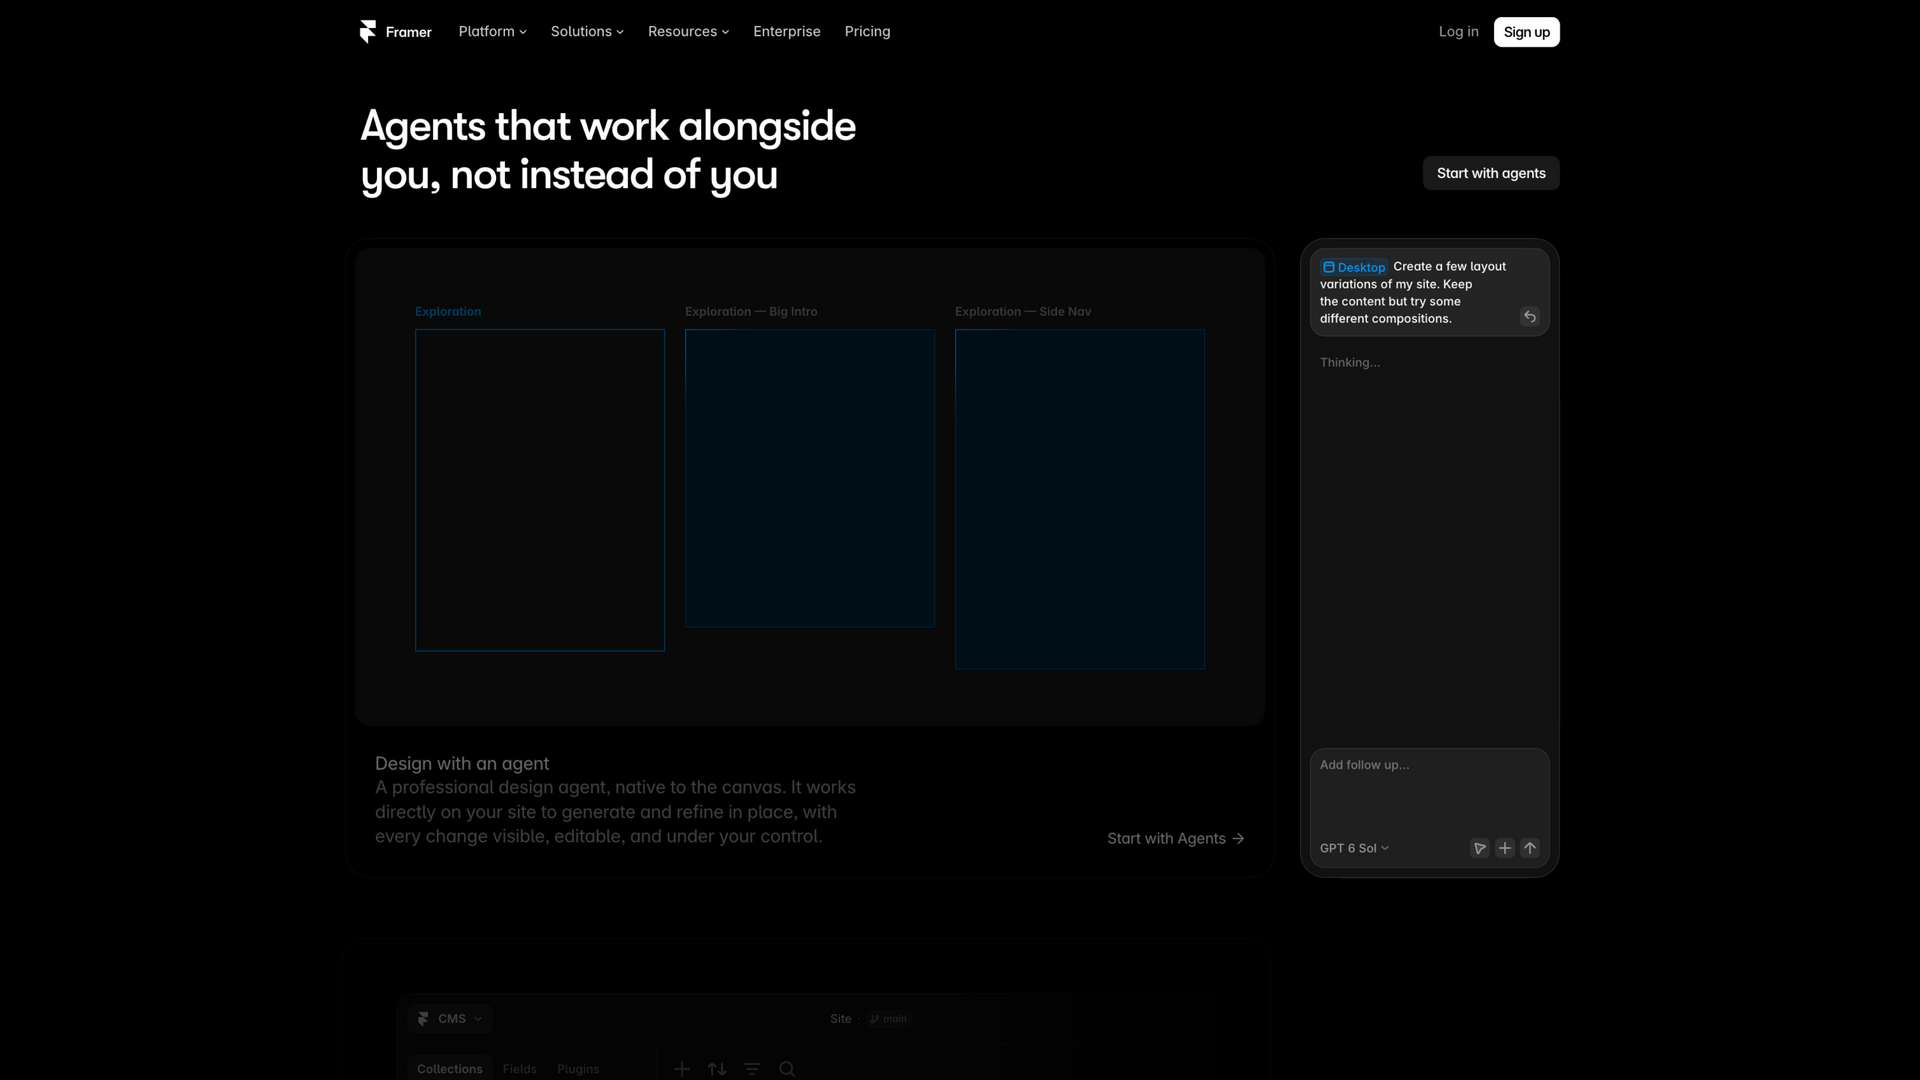Expand the CMS dropdown
Screen dimensions: 1920x1080
(x=450, y=1019)
